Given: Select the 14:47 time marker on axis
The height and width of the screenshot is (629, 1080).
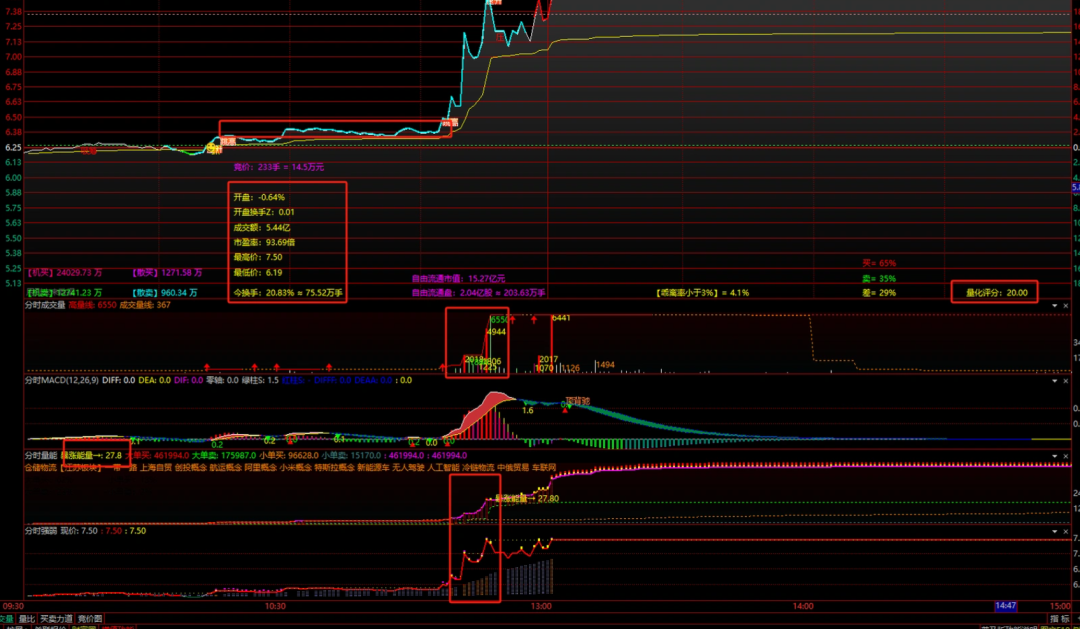Looking at the screenshot, I should click(1006, 606).
